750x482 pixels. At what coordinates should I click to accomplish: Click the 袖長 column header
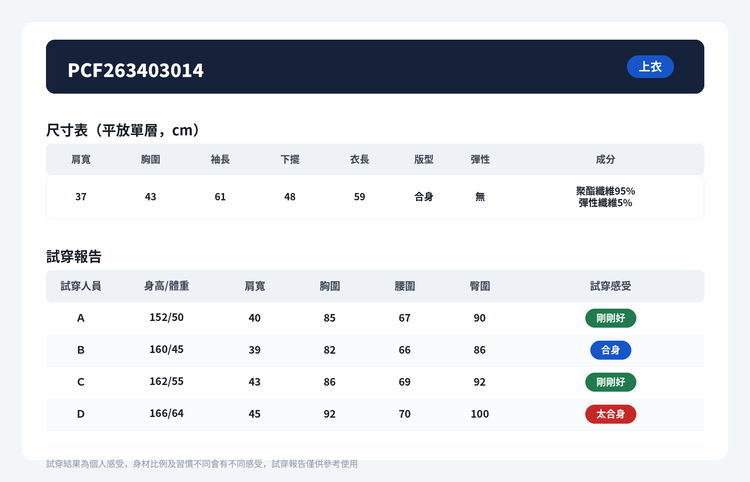tap(220, 159)
